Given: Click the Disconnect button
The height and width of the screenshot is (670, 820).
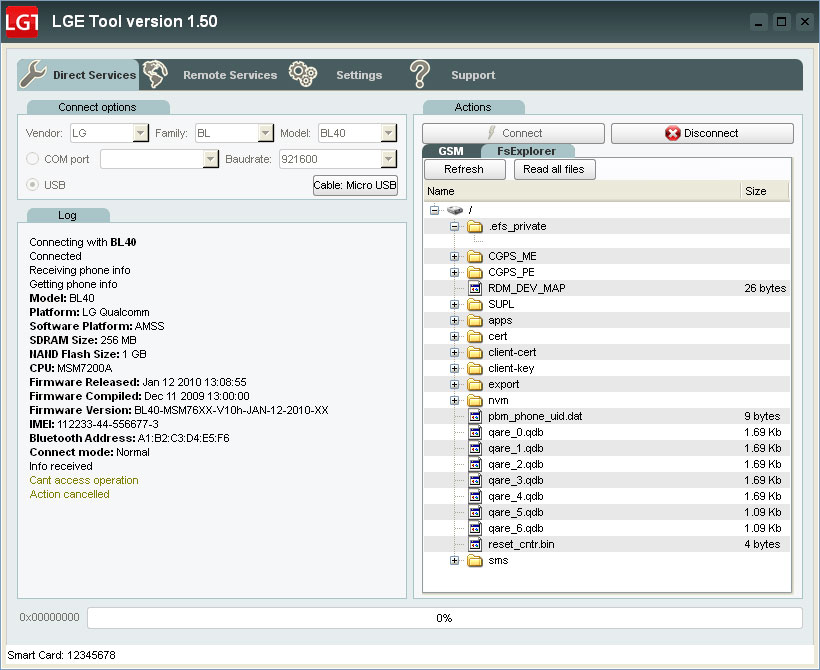Looking at the screenshot, I should click(702, 133).
